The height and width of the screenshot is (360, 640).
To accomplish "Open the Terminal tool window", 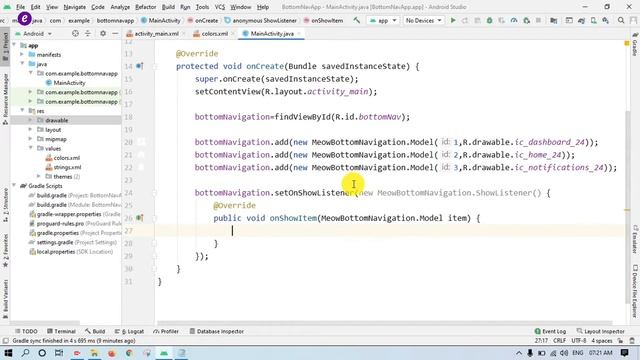I will tap(61, 331).
